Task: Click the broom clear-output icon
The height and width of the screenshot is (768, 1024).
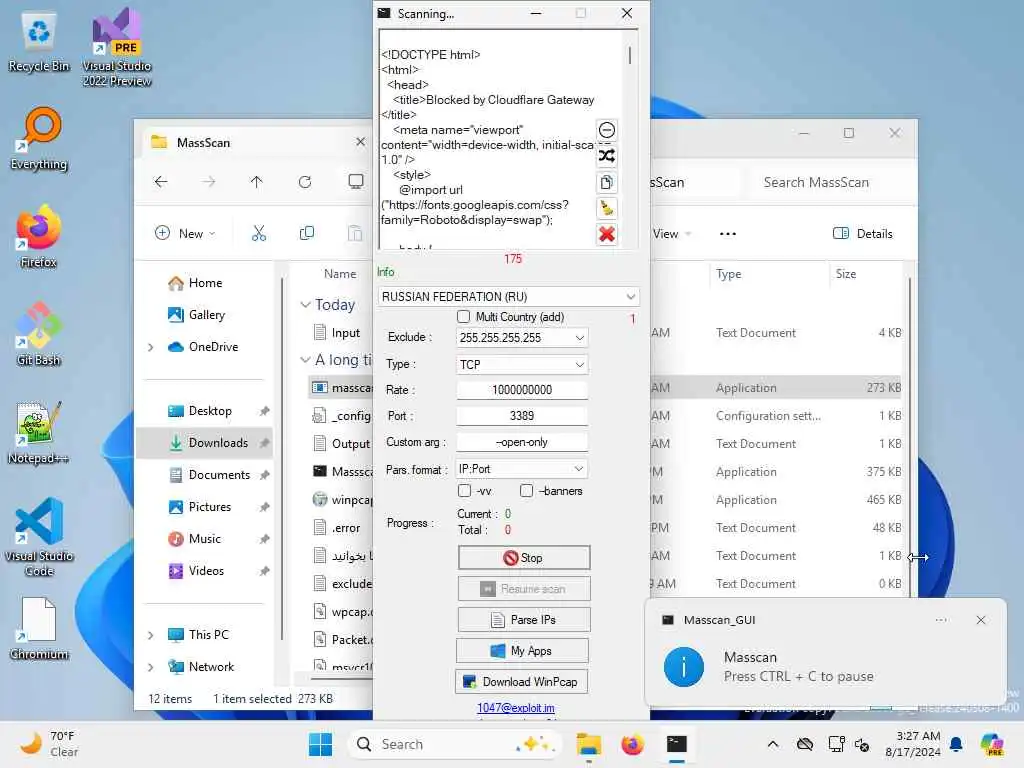Action: pyautogui.click(x=607, y=208)
